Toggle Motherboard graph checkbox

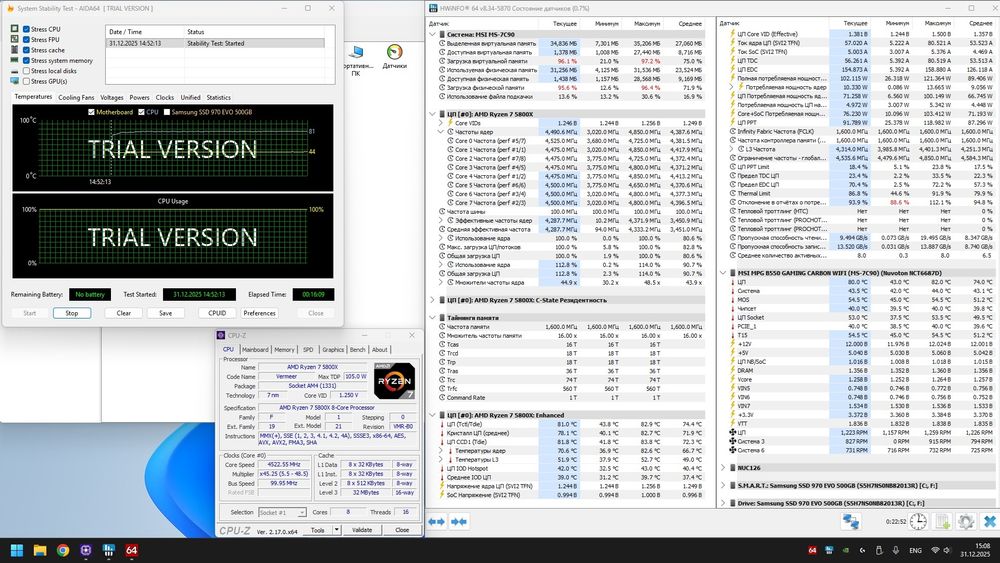(91, 112)
